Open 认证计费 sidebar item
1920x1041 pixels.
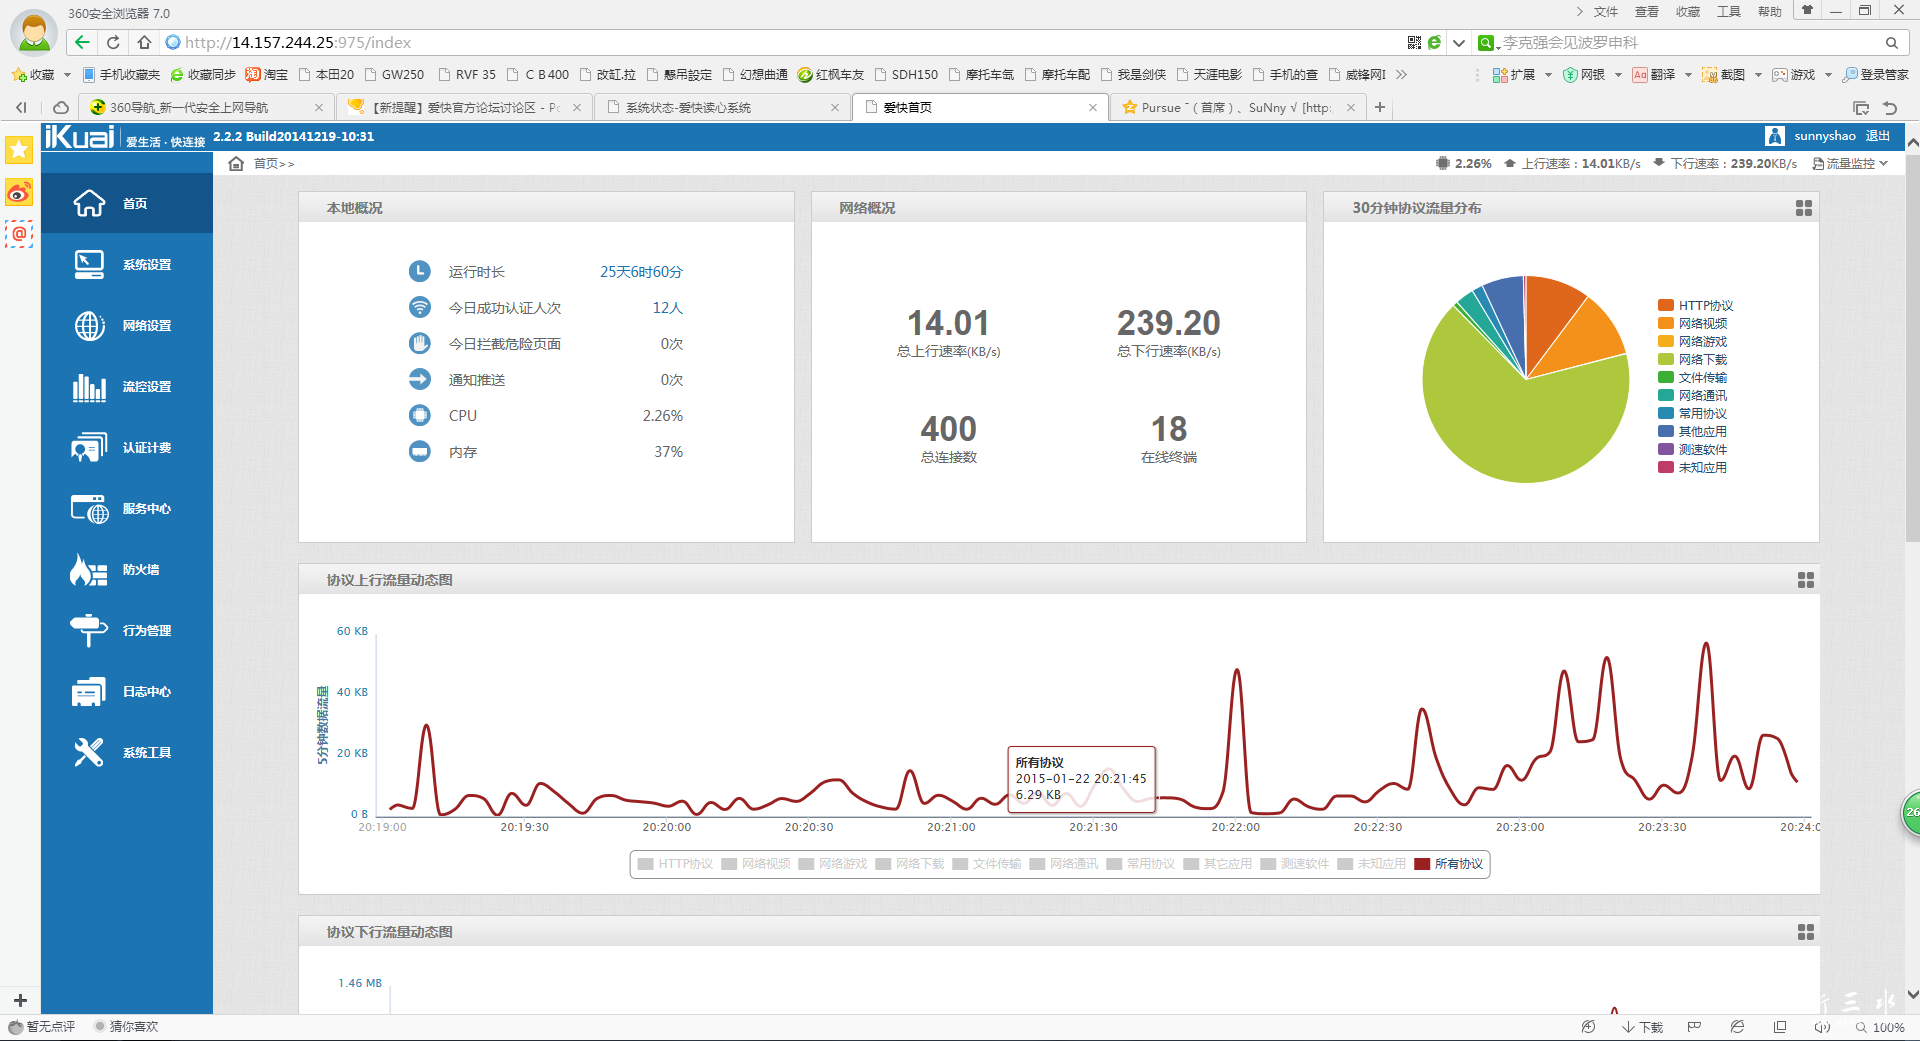(127, 447)
